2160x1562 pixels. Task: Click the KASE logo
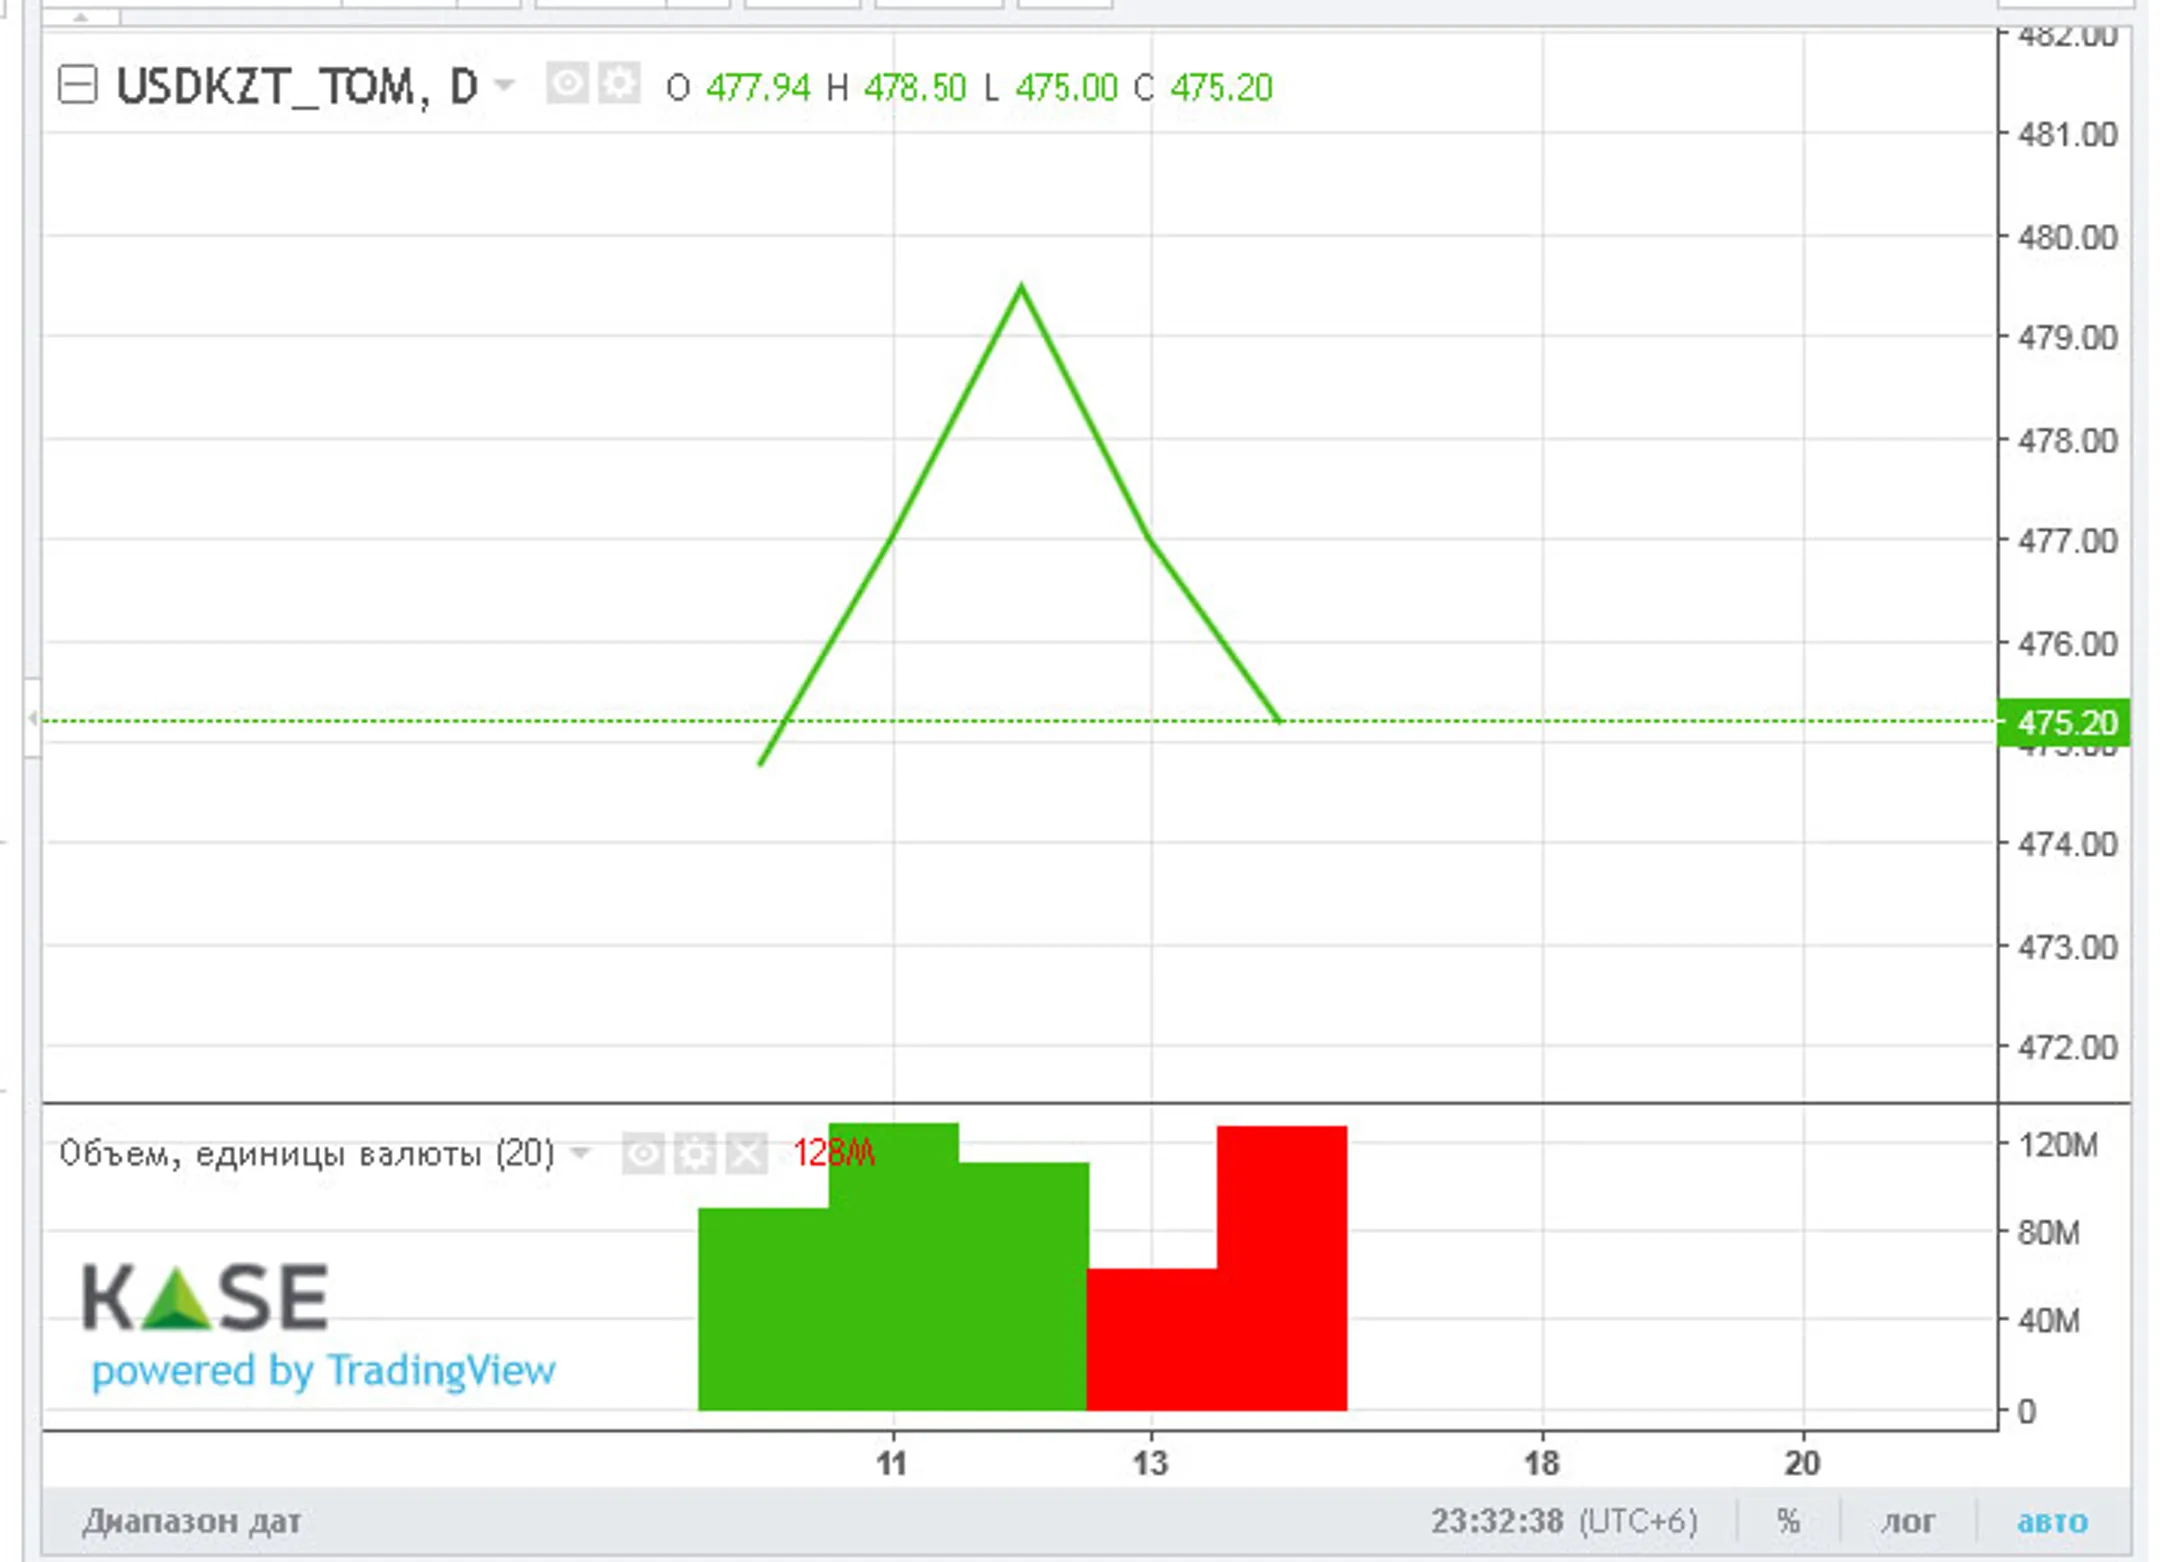[205, 1296]
